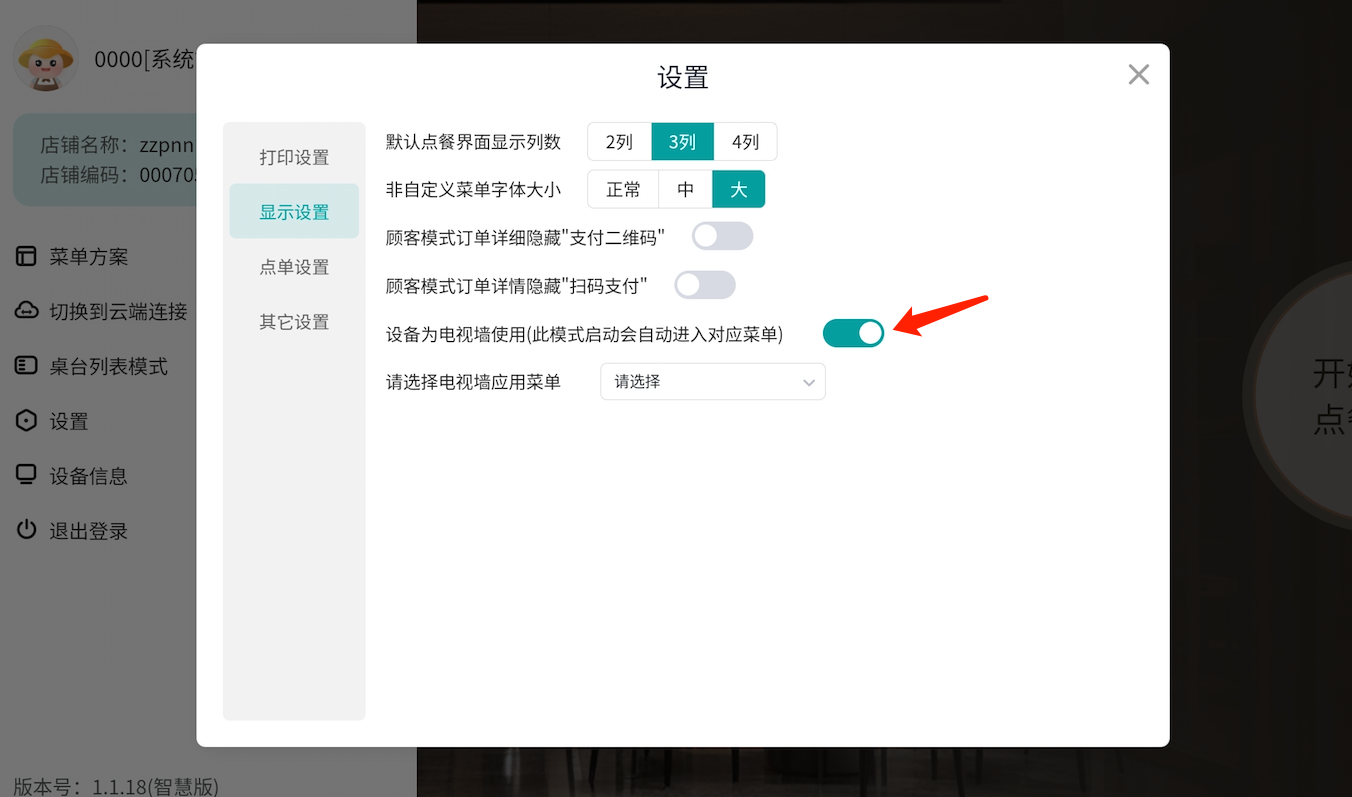Open the 点单设置 tab
This screenshot has width=1352, height=797.
tap(293, 266)
